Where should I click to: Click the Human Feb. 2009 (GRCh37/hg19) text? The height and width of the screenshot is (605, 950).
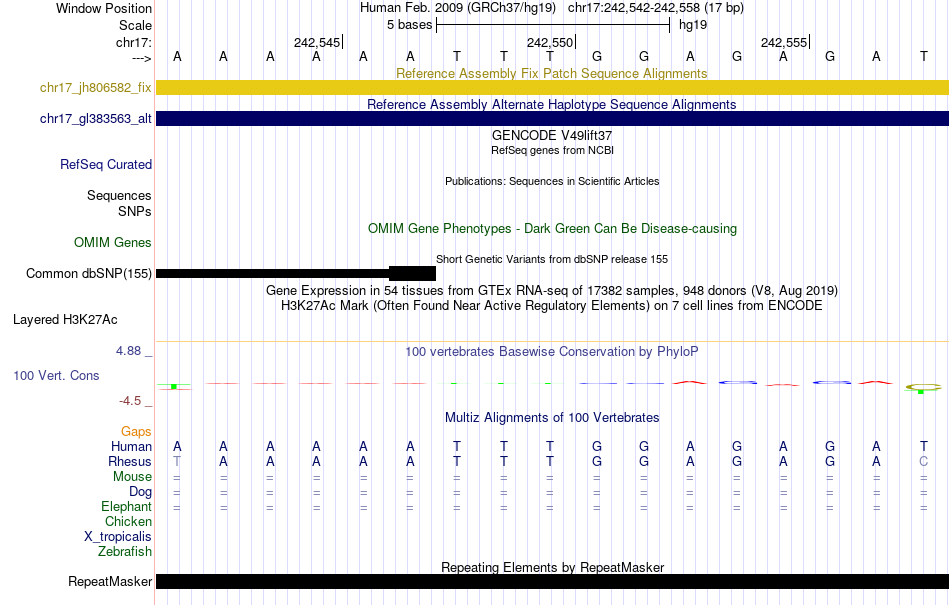(457, 8)
